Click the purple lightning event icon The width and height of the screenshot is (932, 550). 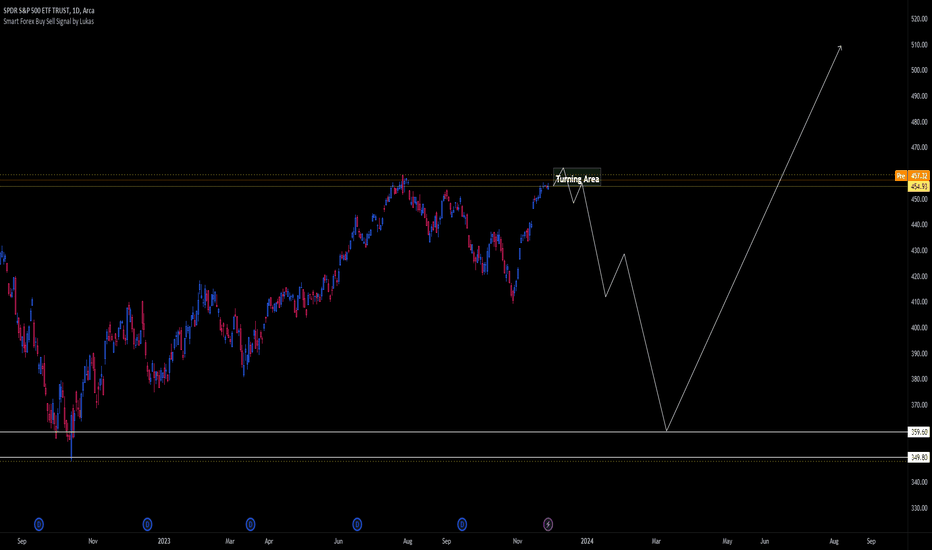click(548, 524)
